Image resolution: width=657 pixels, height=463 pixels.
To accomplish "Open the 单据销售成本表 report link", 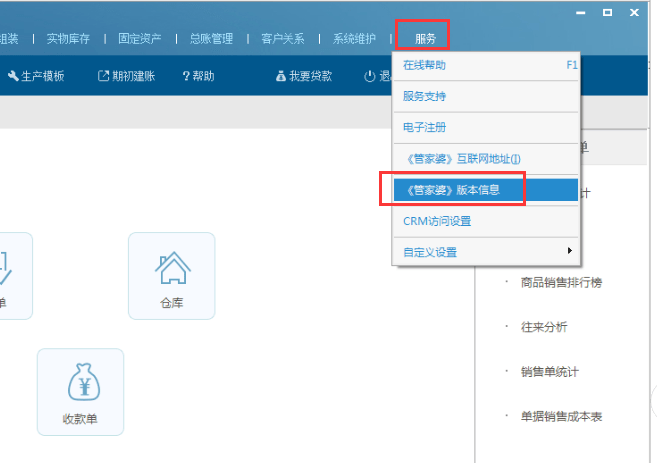I will 561,416.
